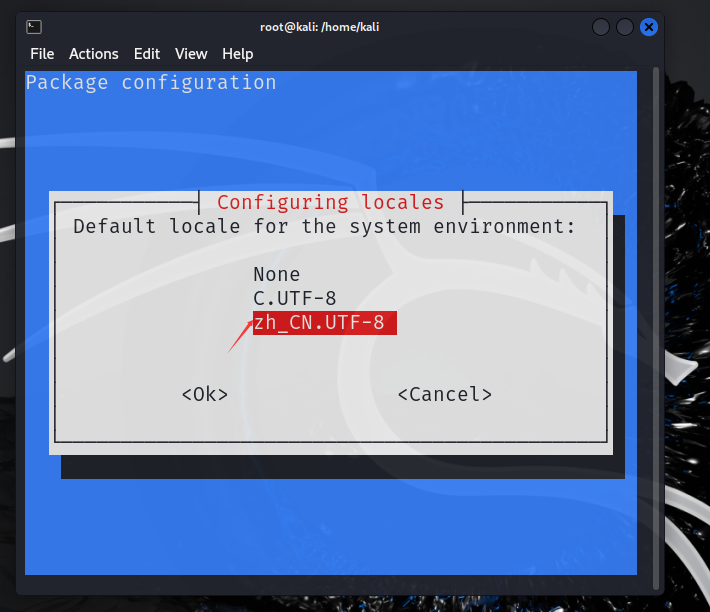Select the zh_CN.UTF-8 locale option
710x612 pixels.
pyautogui.click(x=325, y=323)
